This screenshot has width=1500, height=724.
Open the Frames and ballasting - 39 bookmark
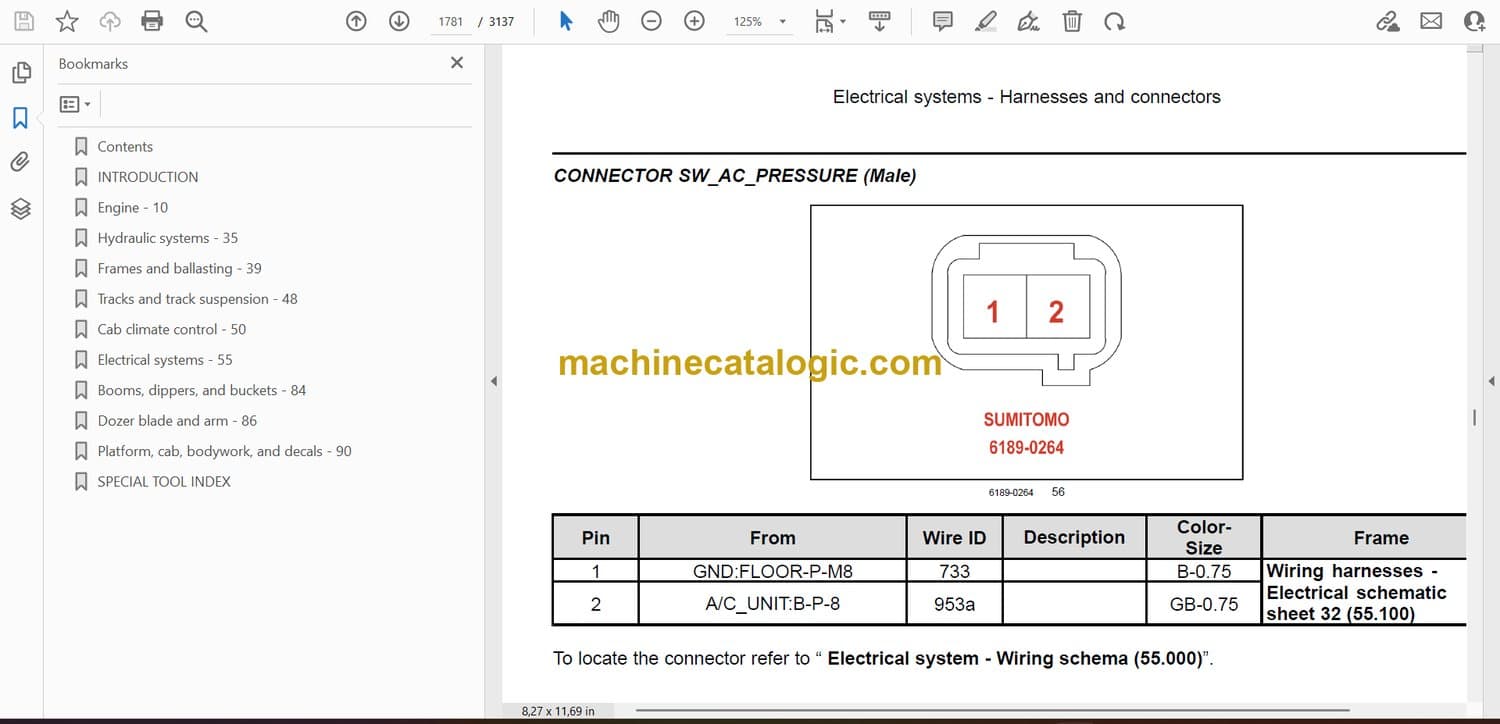(x=180, y=268)
